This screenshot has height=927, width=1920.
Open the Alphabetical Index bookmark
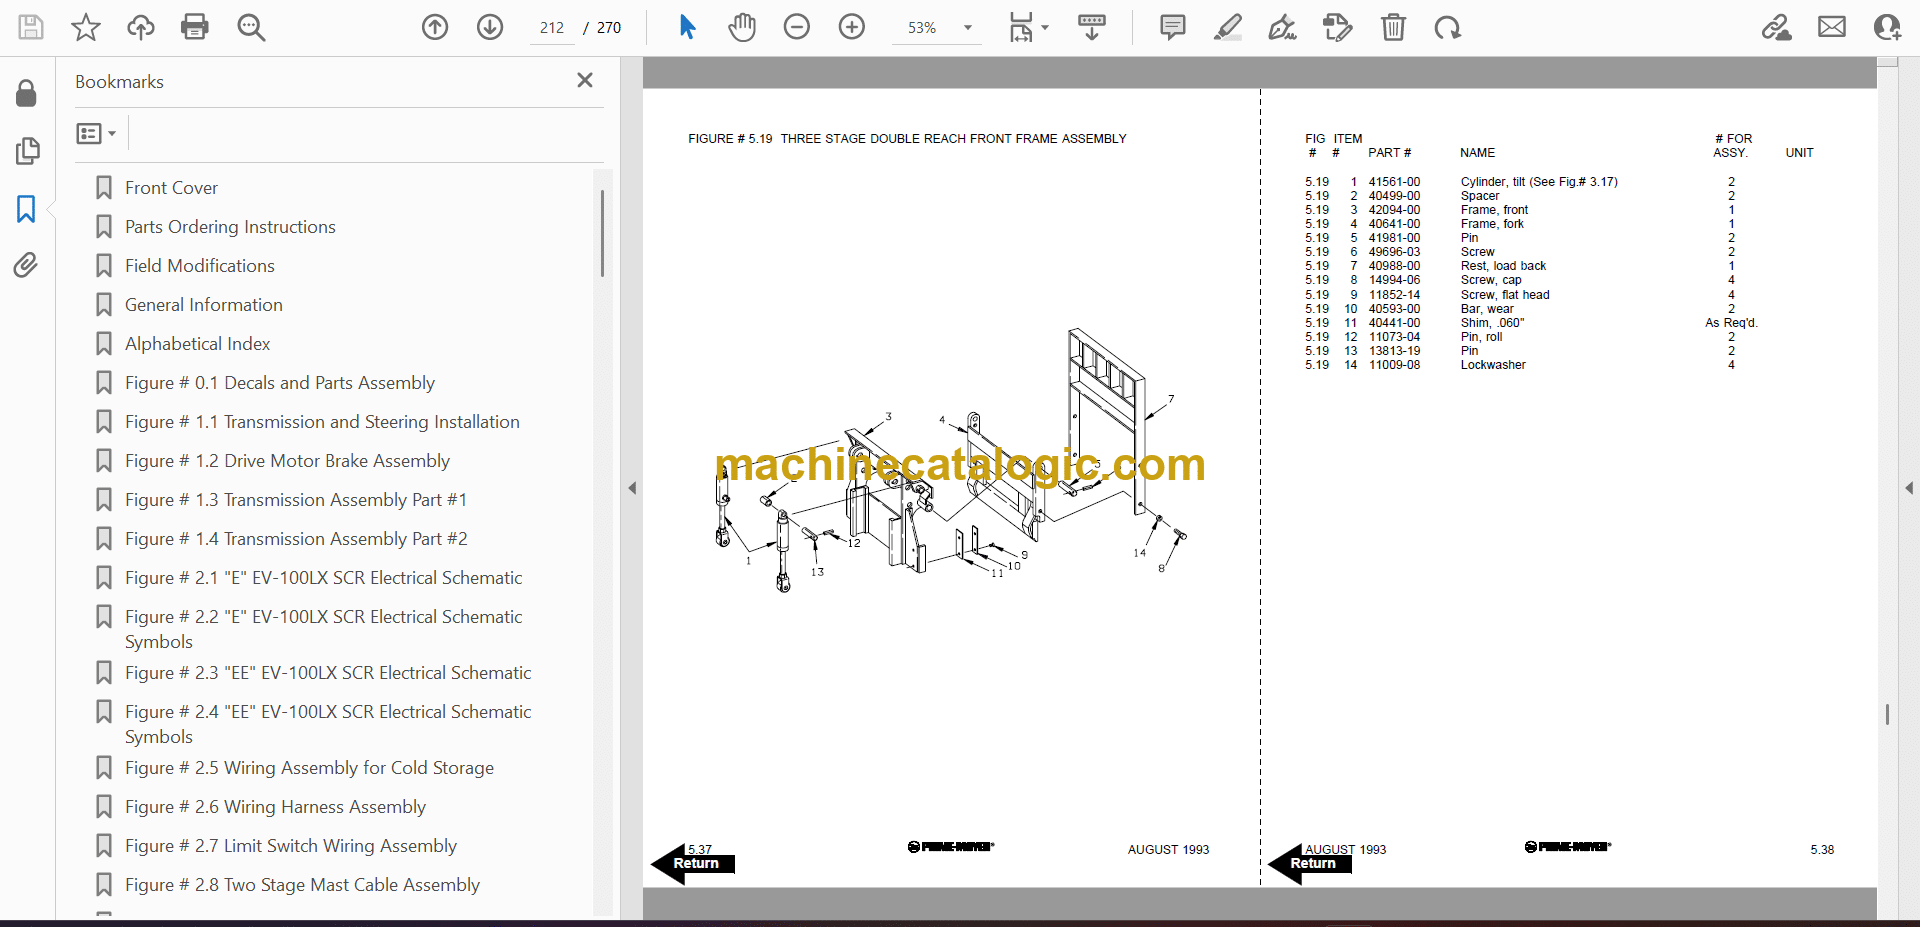[x=198, y=344]
